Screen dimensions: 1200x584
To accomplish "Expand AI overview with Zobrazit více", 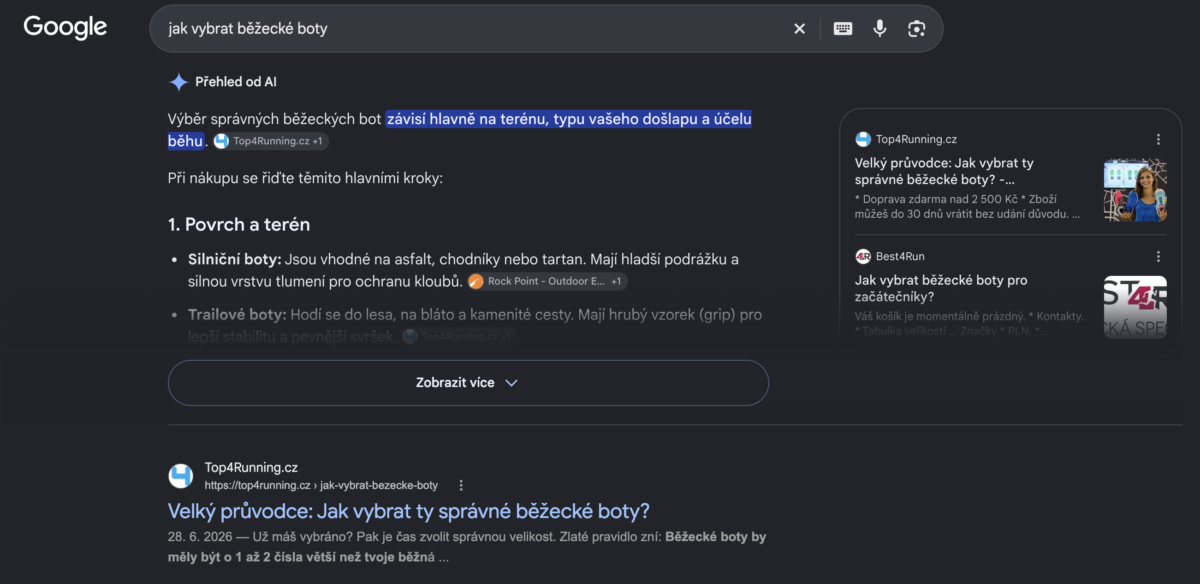I will click(x=468, y=382).
